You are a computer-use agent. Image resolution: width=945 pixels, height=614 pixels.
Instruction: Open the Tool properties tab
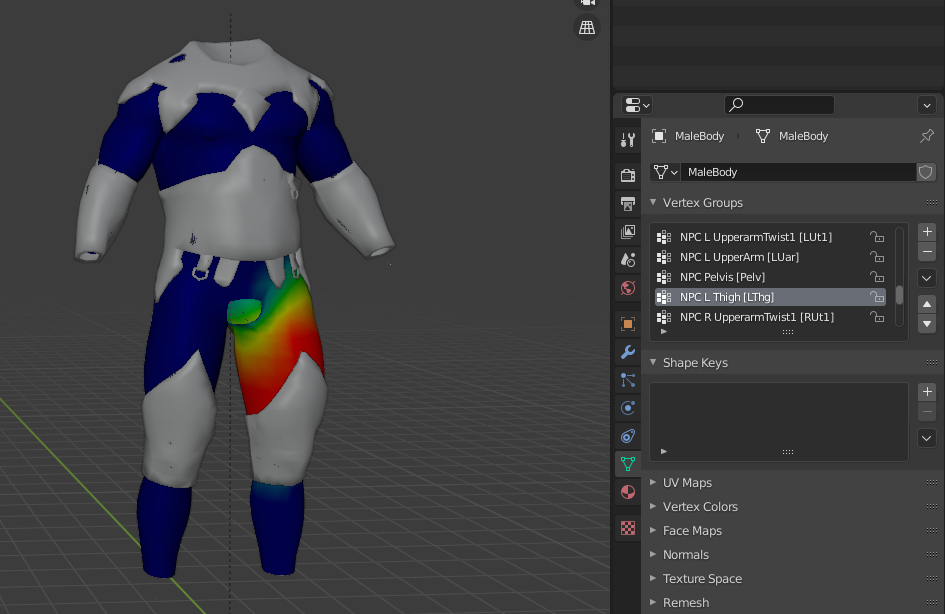[x=627, y=140]
